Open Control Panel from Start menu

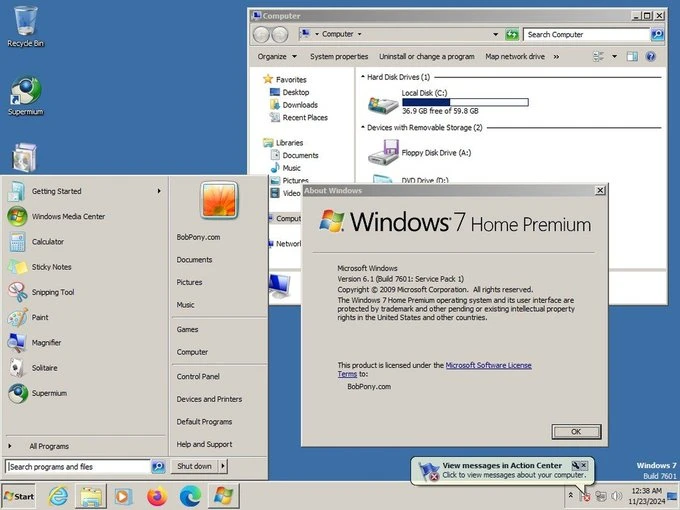[198, 376]
